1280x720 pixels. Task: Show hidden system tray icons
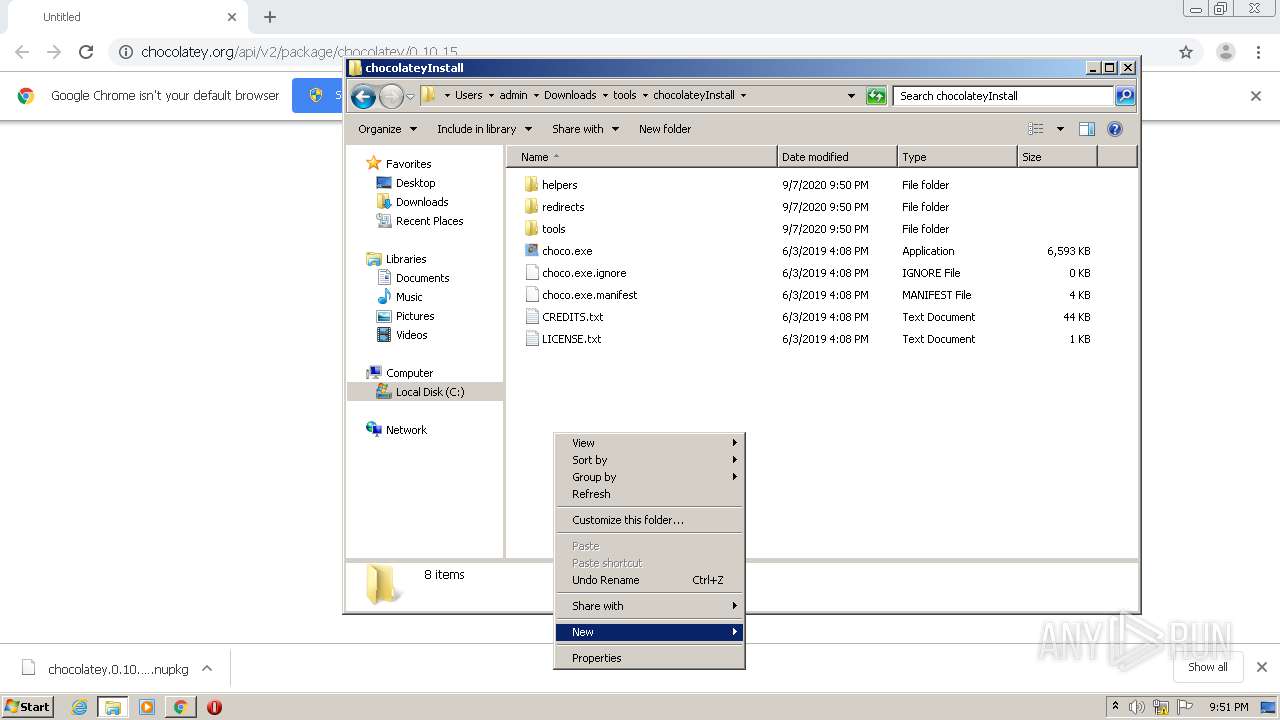[x=1115, y=706]
